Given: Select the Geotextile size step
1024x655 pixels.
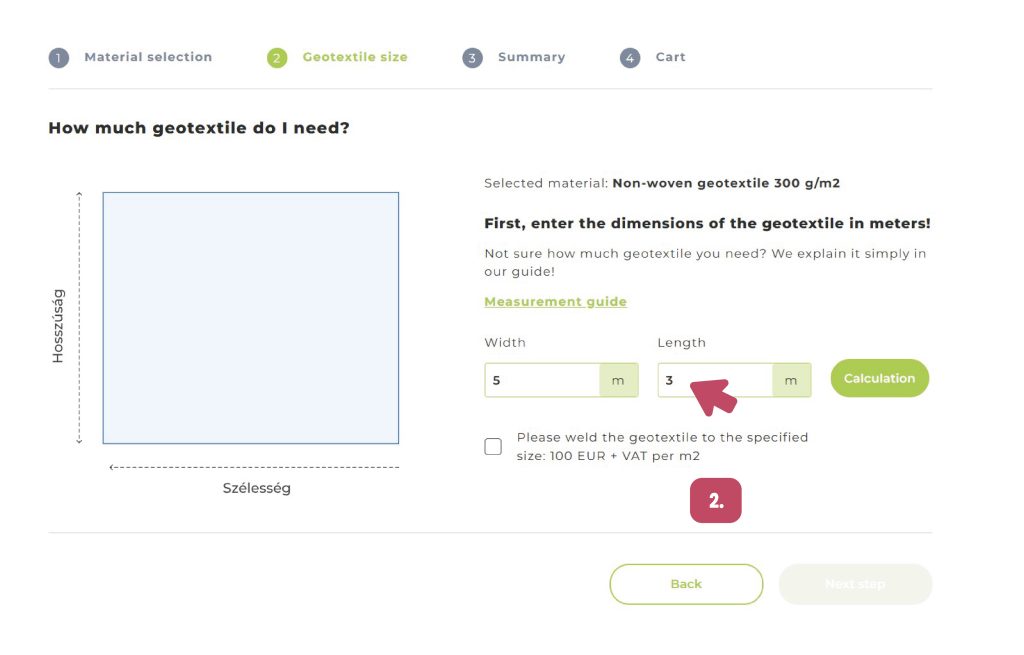Looking at the screenshot, I should point(355,57).
